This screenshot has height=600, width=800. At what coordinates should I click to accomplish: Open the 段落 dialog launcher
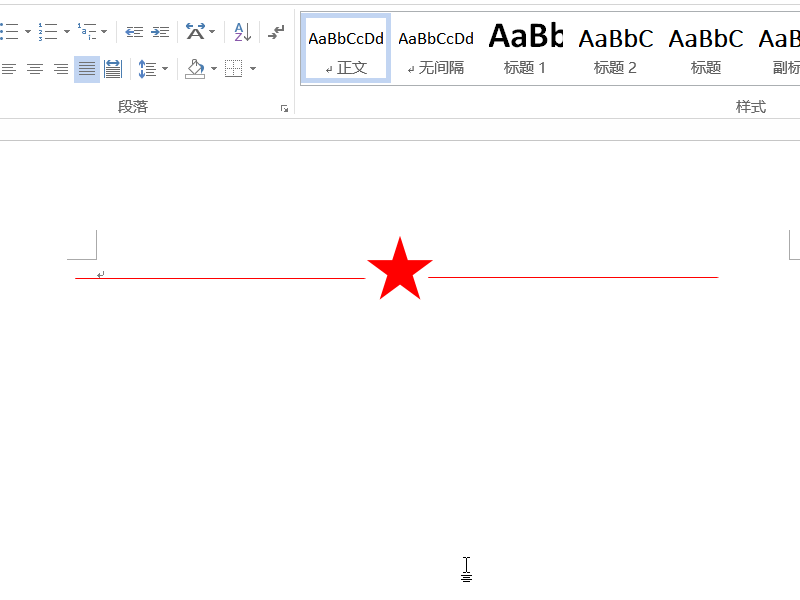point(284,108)
